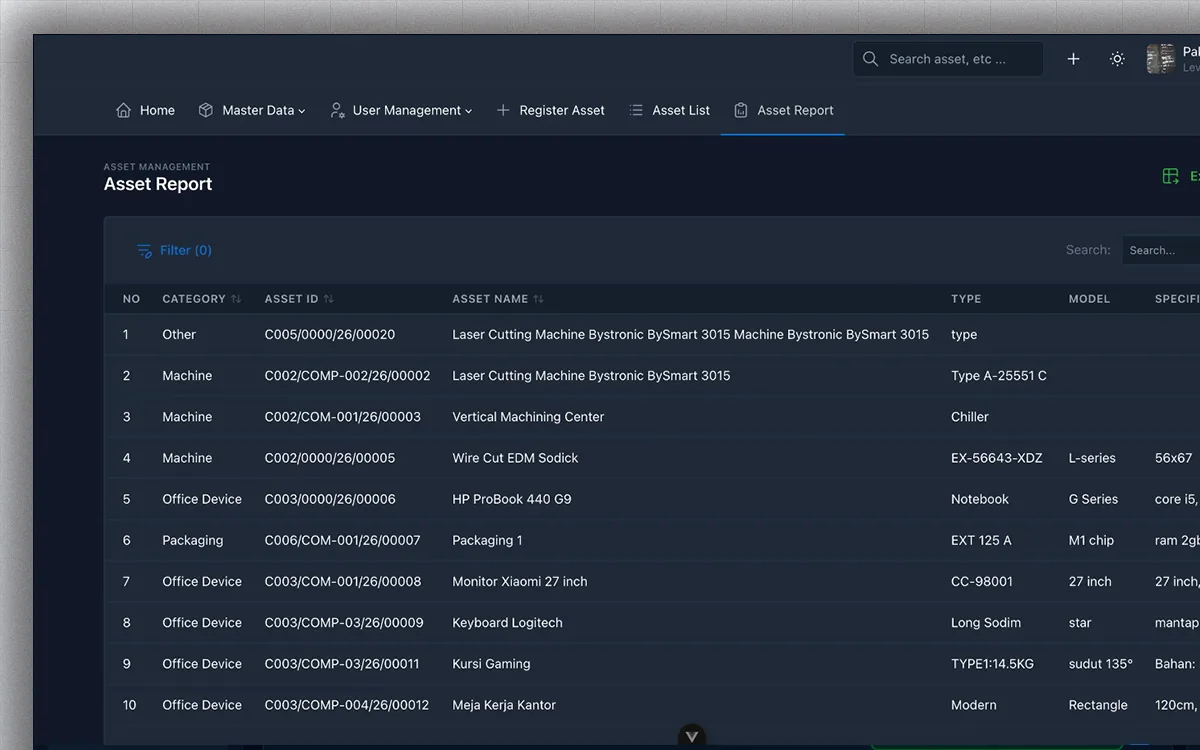
Task: Select the Wire Cut EDM Sodick row name
Action: (515, 458)
